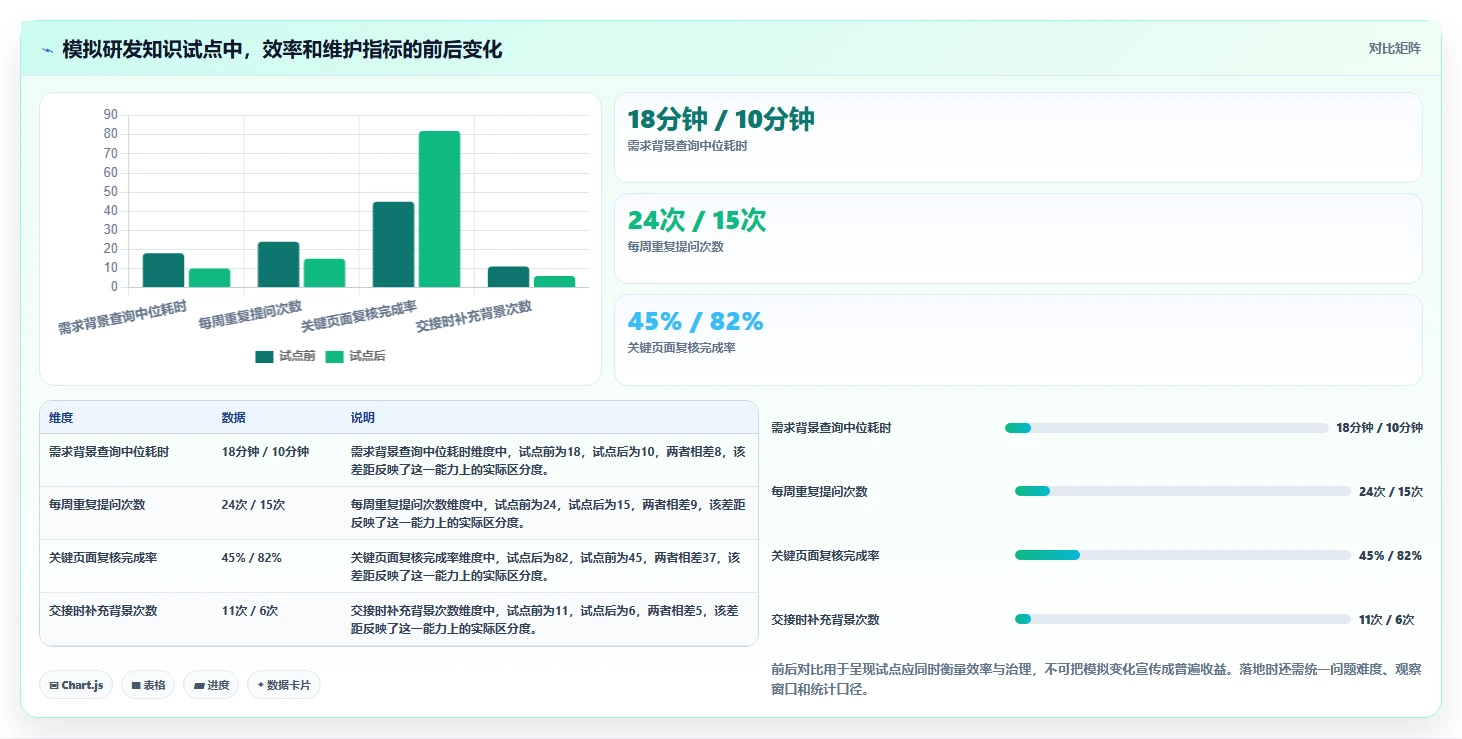Screen dimensions: 1462x739
Task: Click table data cell 18分钟 / 10分钟
Action: coord(265,452)
